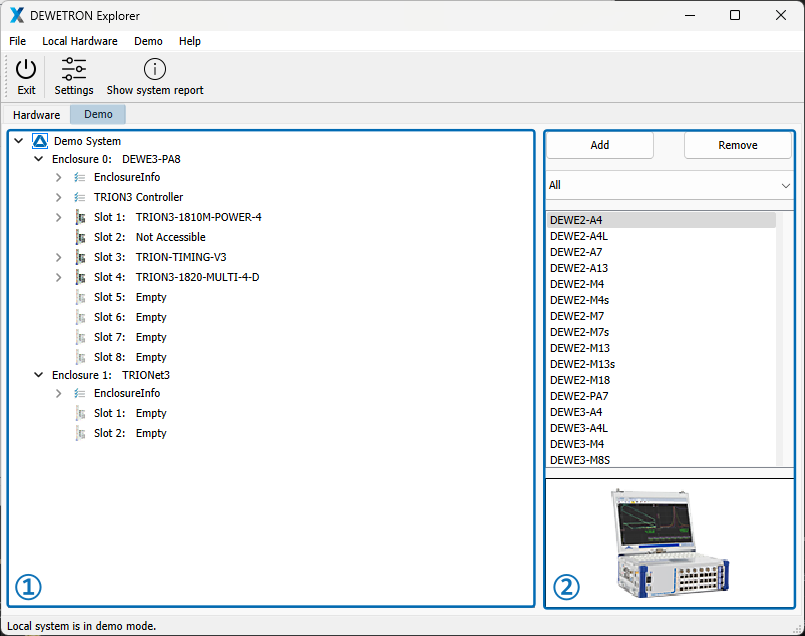Select the Enclosure 1 TRIONet3 row
This screenshot has width=805, height=636.
[x=110, y=375]
